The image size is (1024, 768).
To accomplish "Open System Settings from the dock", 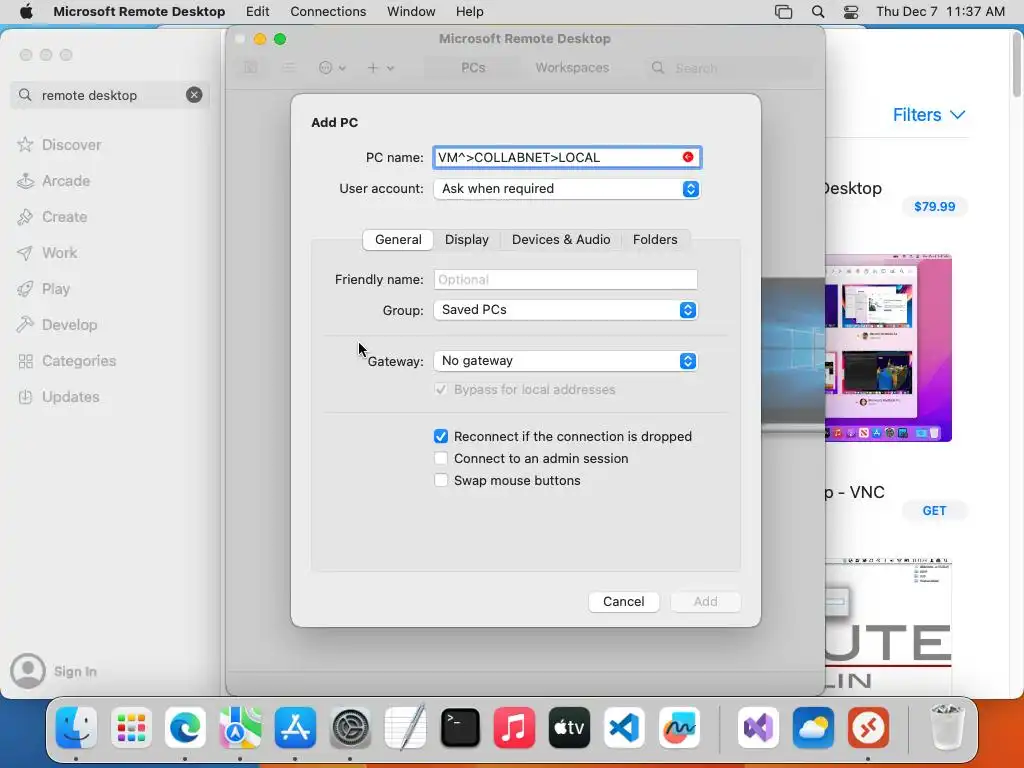I will [350, 728].
